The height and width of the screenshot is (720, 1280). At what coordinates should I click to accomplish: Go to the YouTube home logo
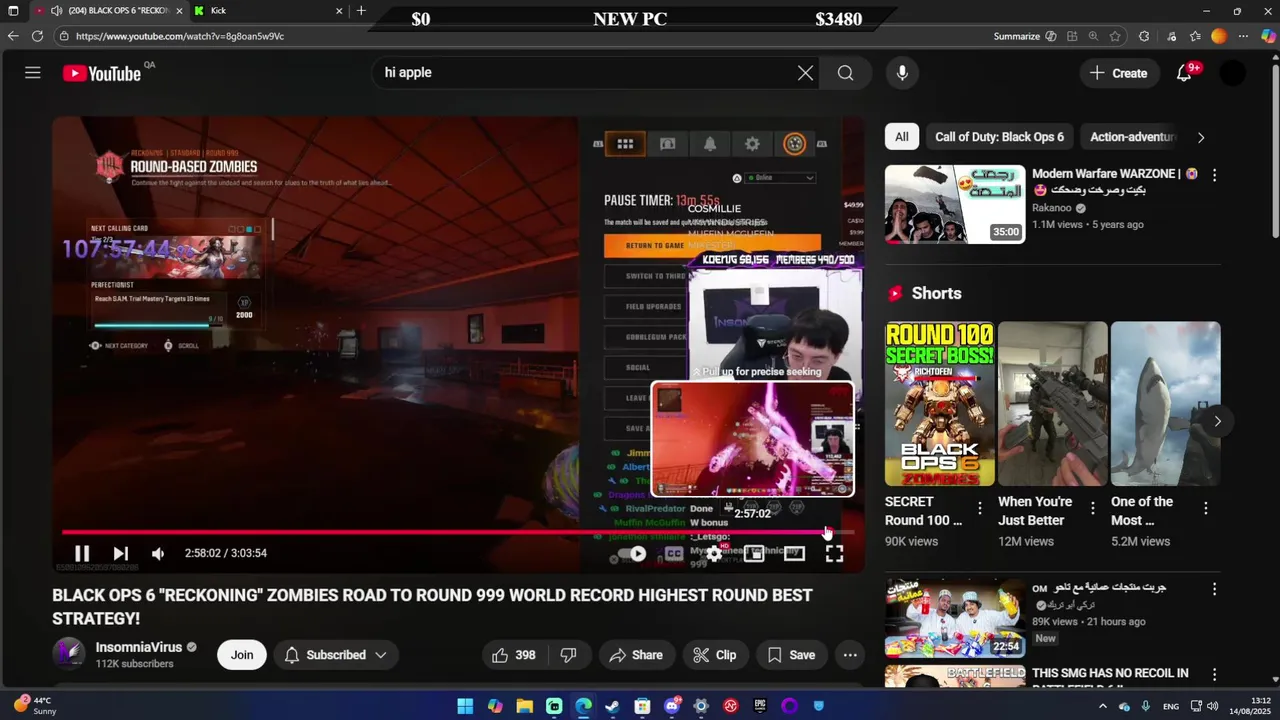[102, 73]
